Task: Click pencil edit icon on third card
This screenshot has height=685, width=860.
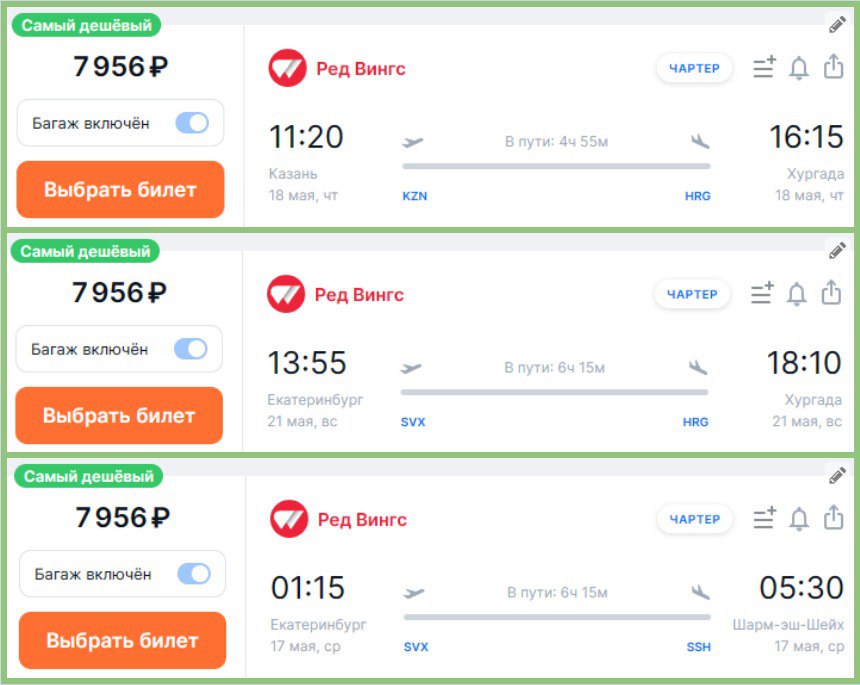Action: click(837, 476)
